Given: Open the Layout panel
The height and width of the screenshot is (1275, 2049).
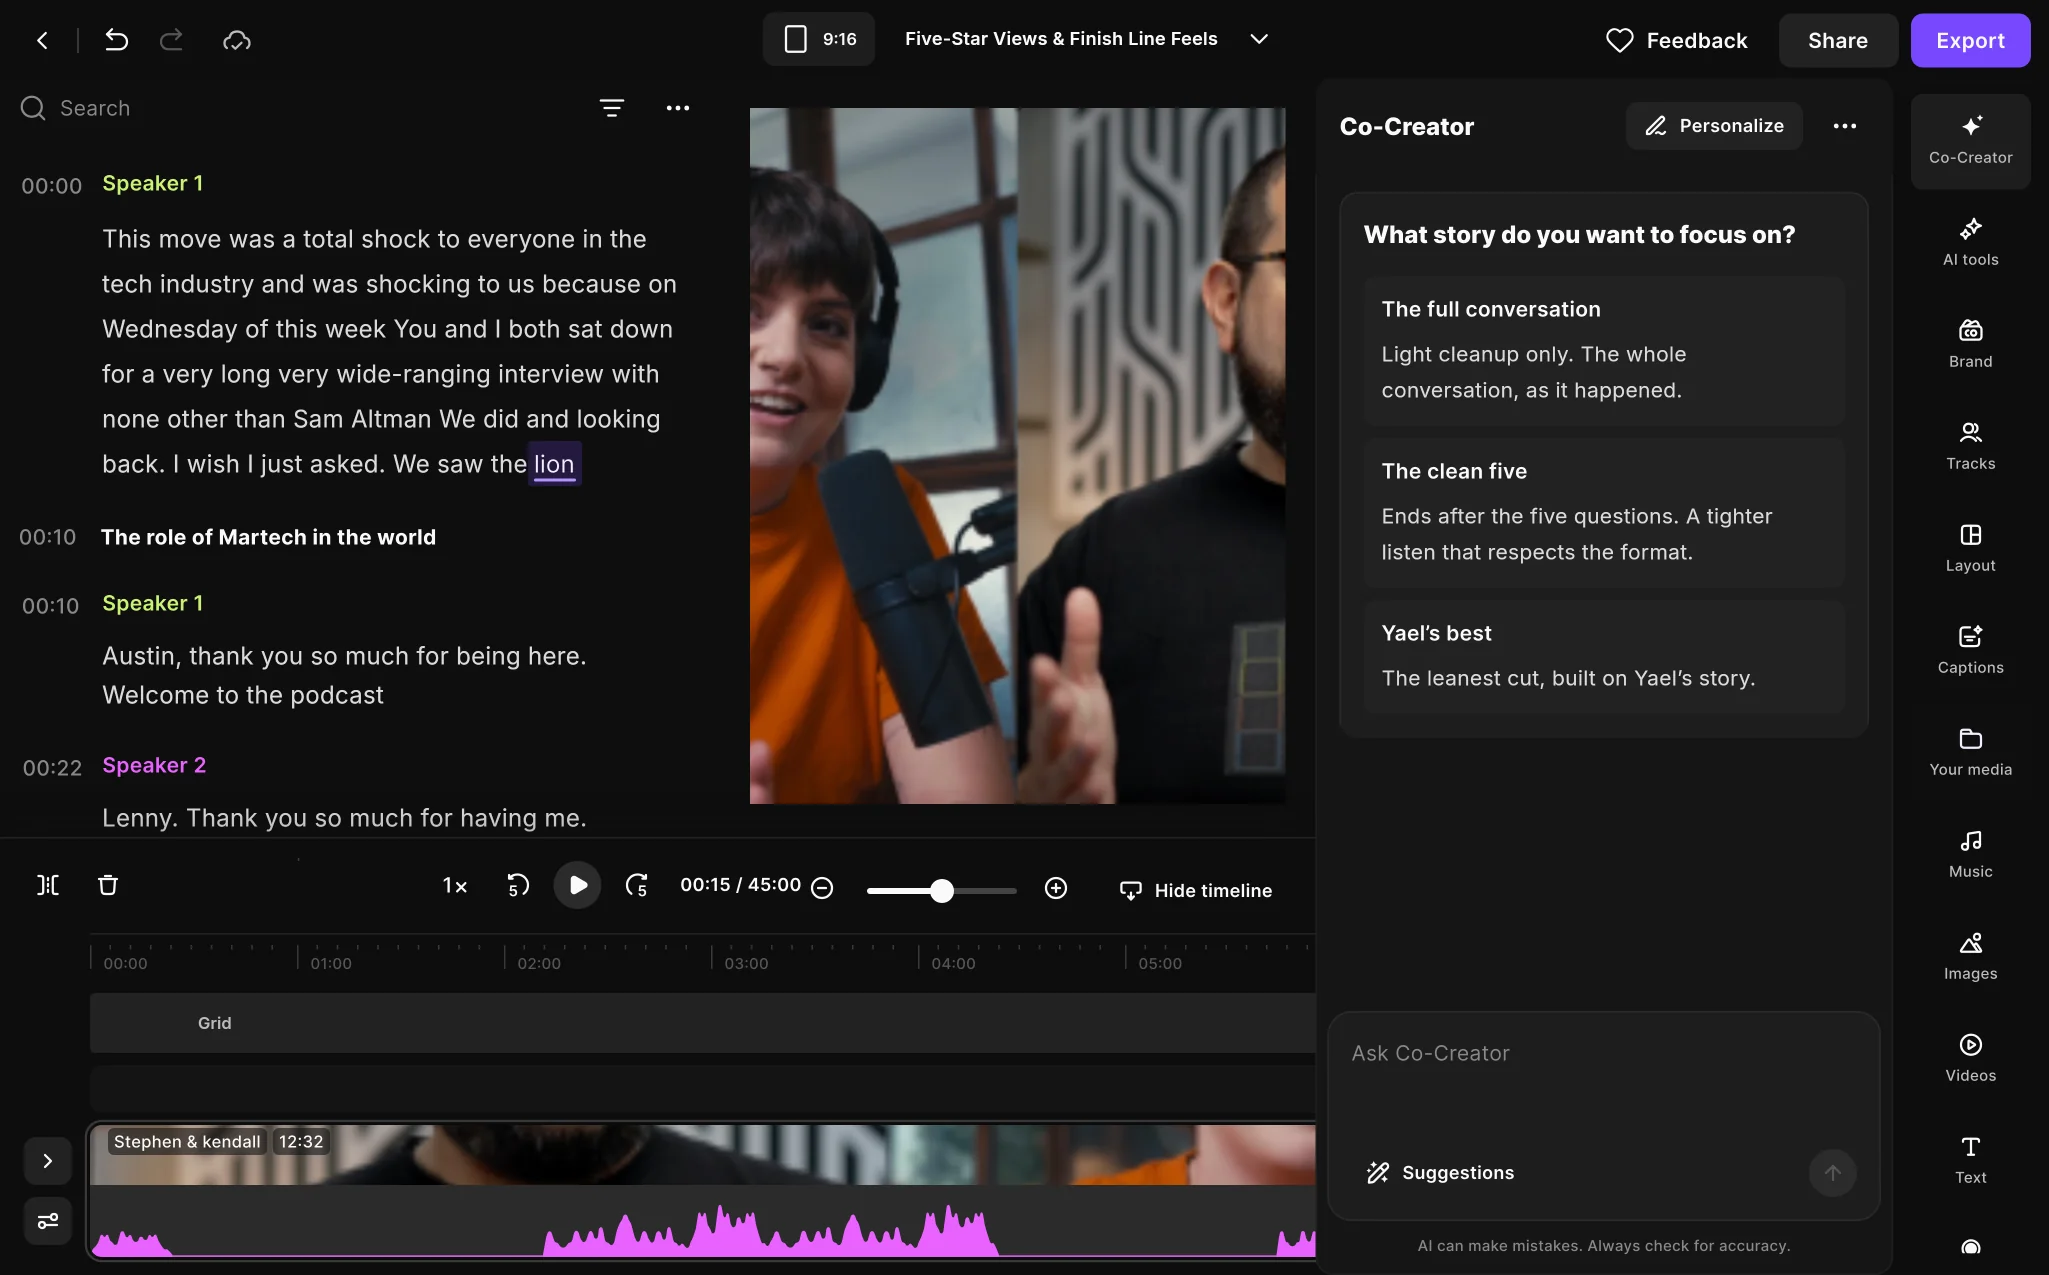Looking at the screenshot, I should pos(1970,548).
